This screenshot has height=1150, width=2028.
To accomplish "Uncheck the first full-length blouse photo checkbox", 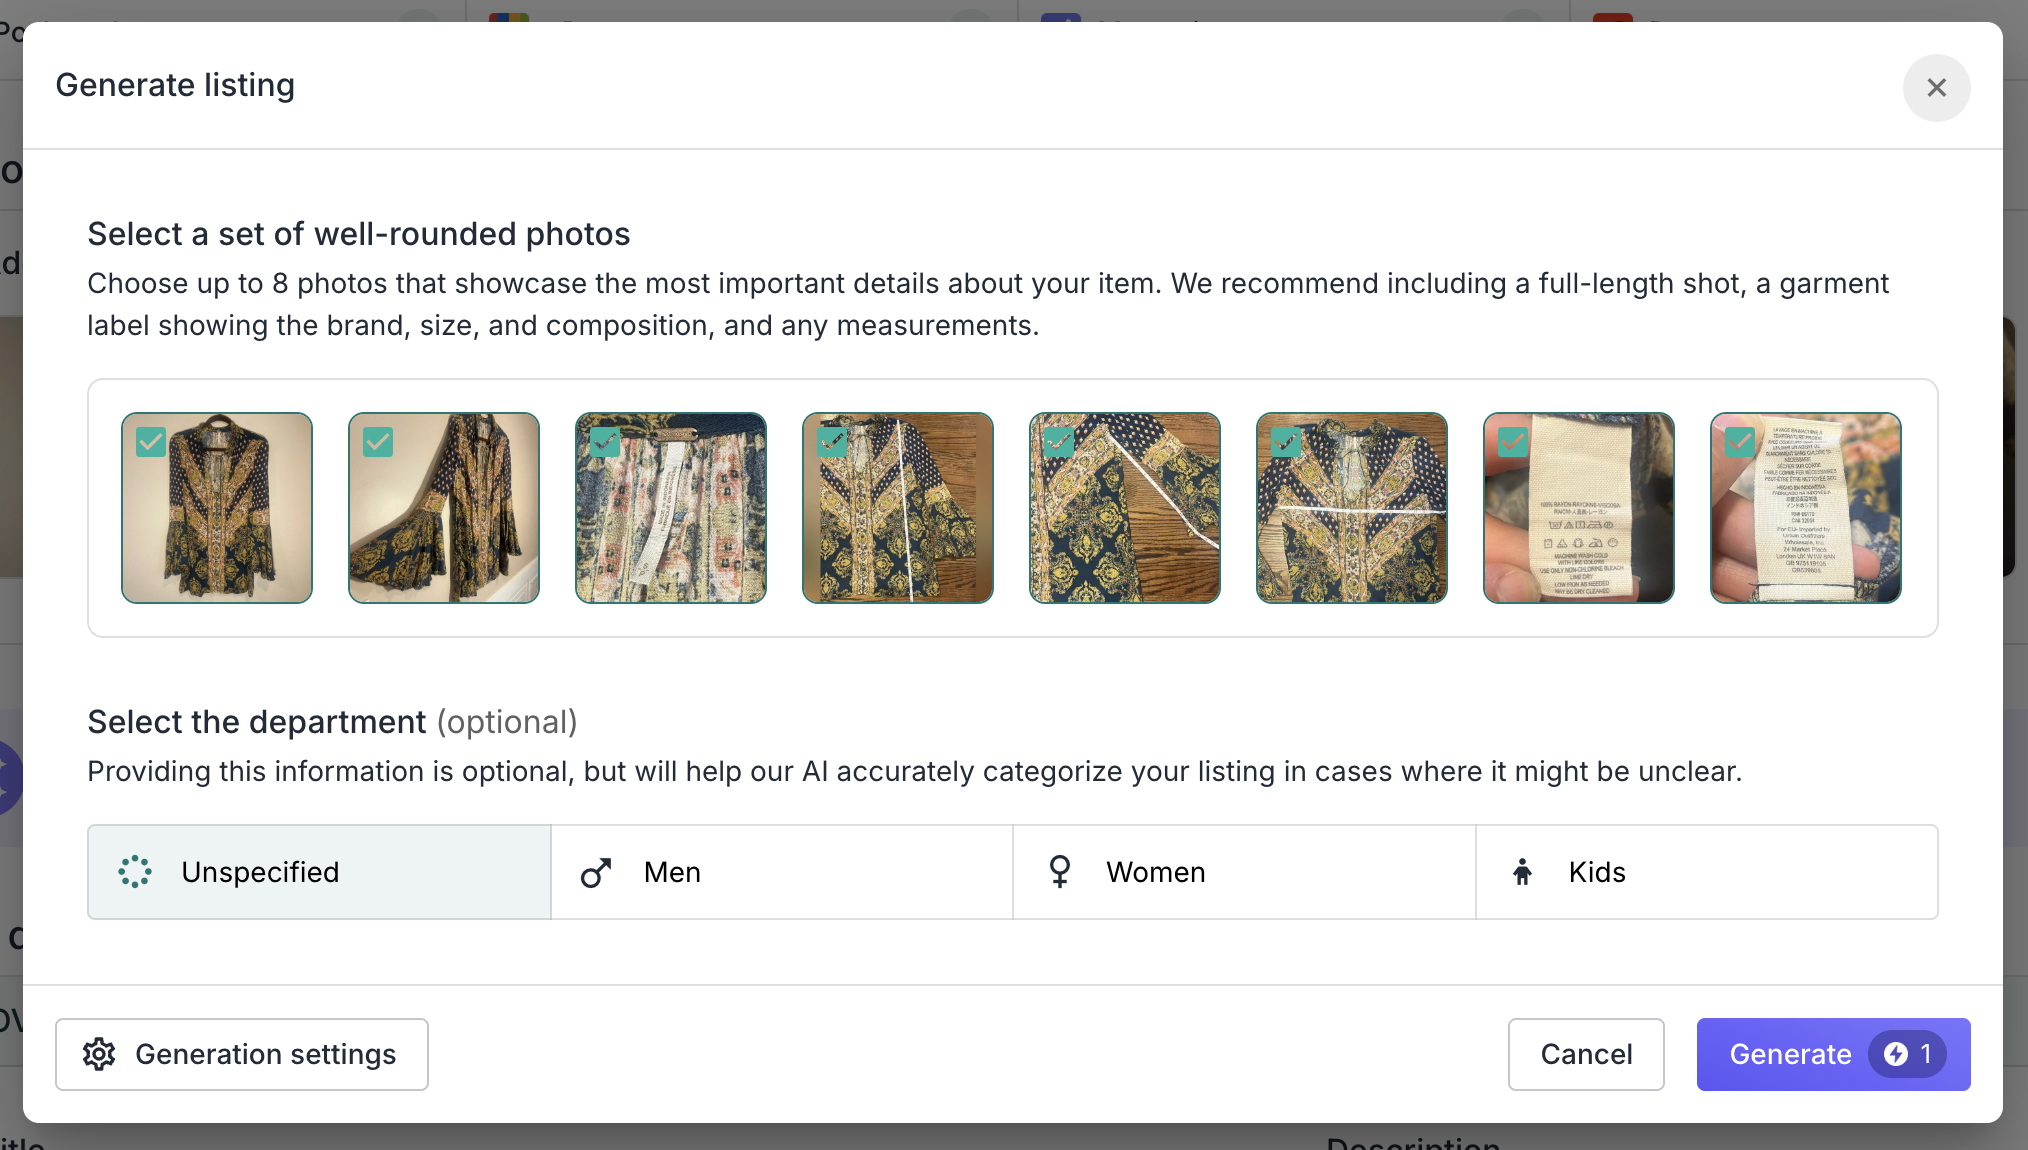I will tap(151, 442).
